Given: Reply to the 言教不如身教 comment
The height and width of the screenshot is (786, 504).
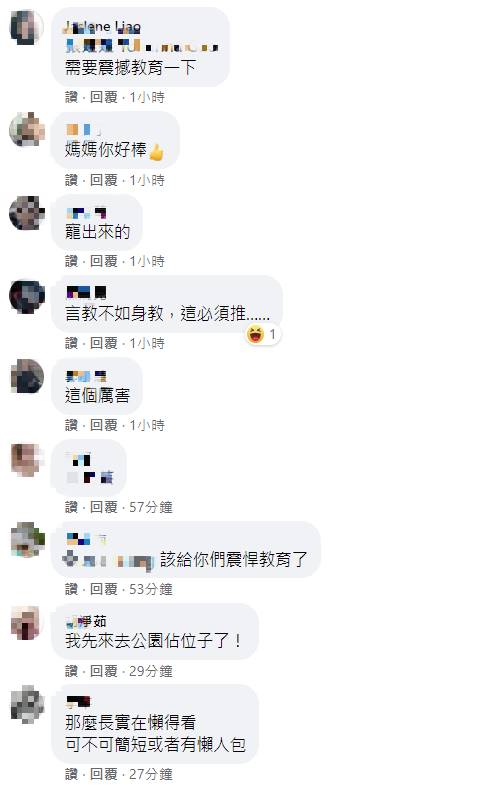Looking at the screenshot, I should pos(103,343).
